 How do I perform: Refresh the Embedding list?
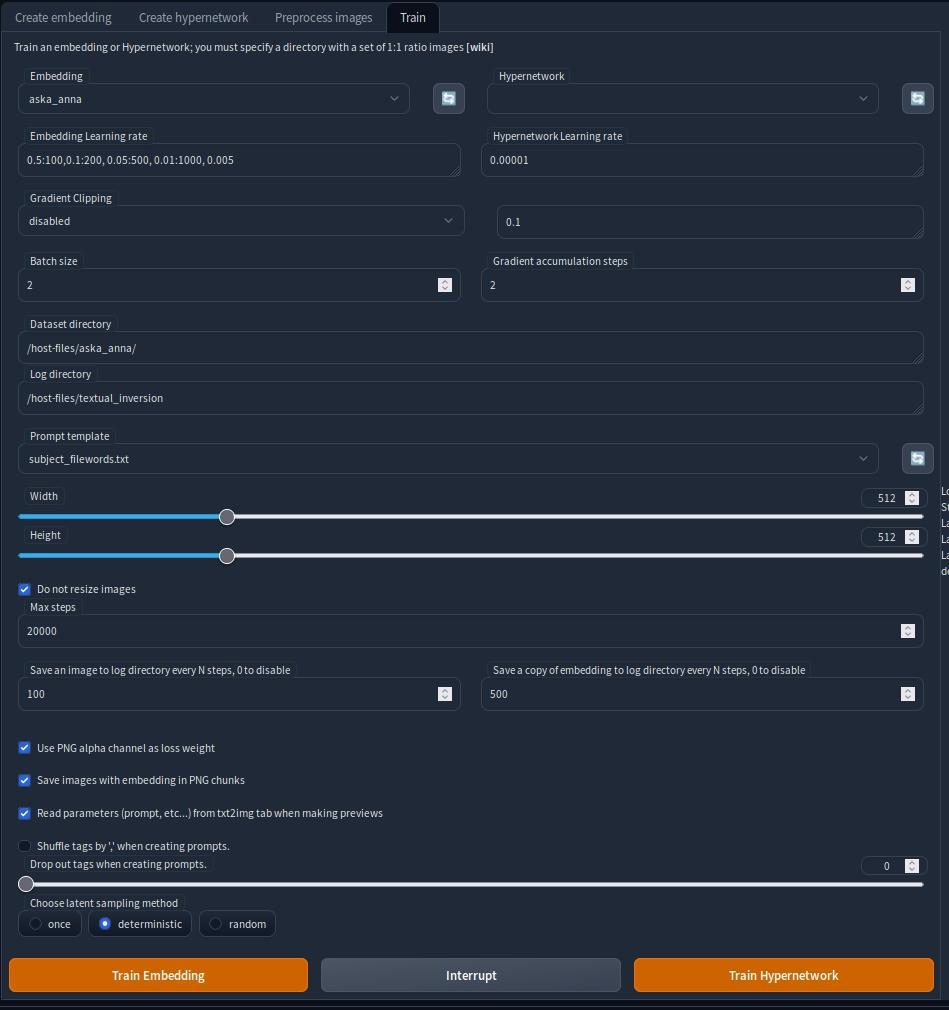coord(448,99)
